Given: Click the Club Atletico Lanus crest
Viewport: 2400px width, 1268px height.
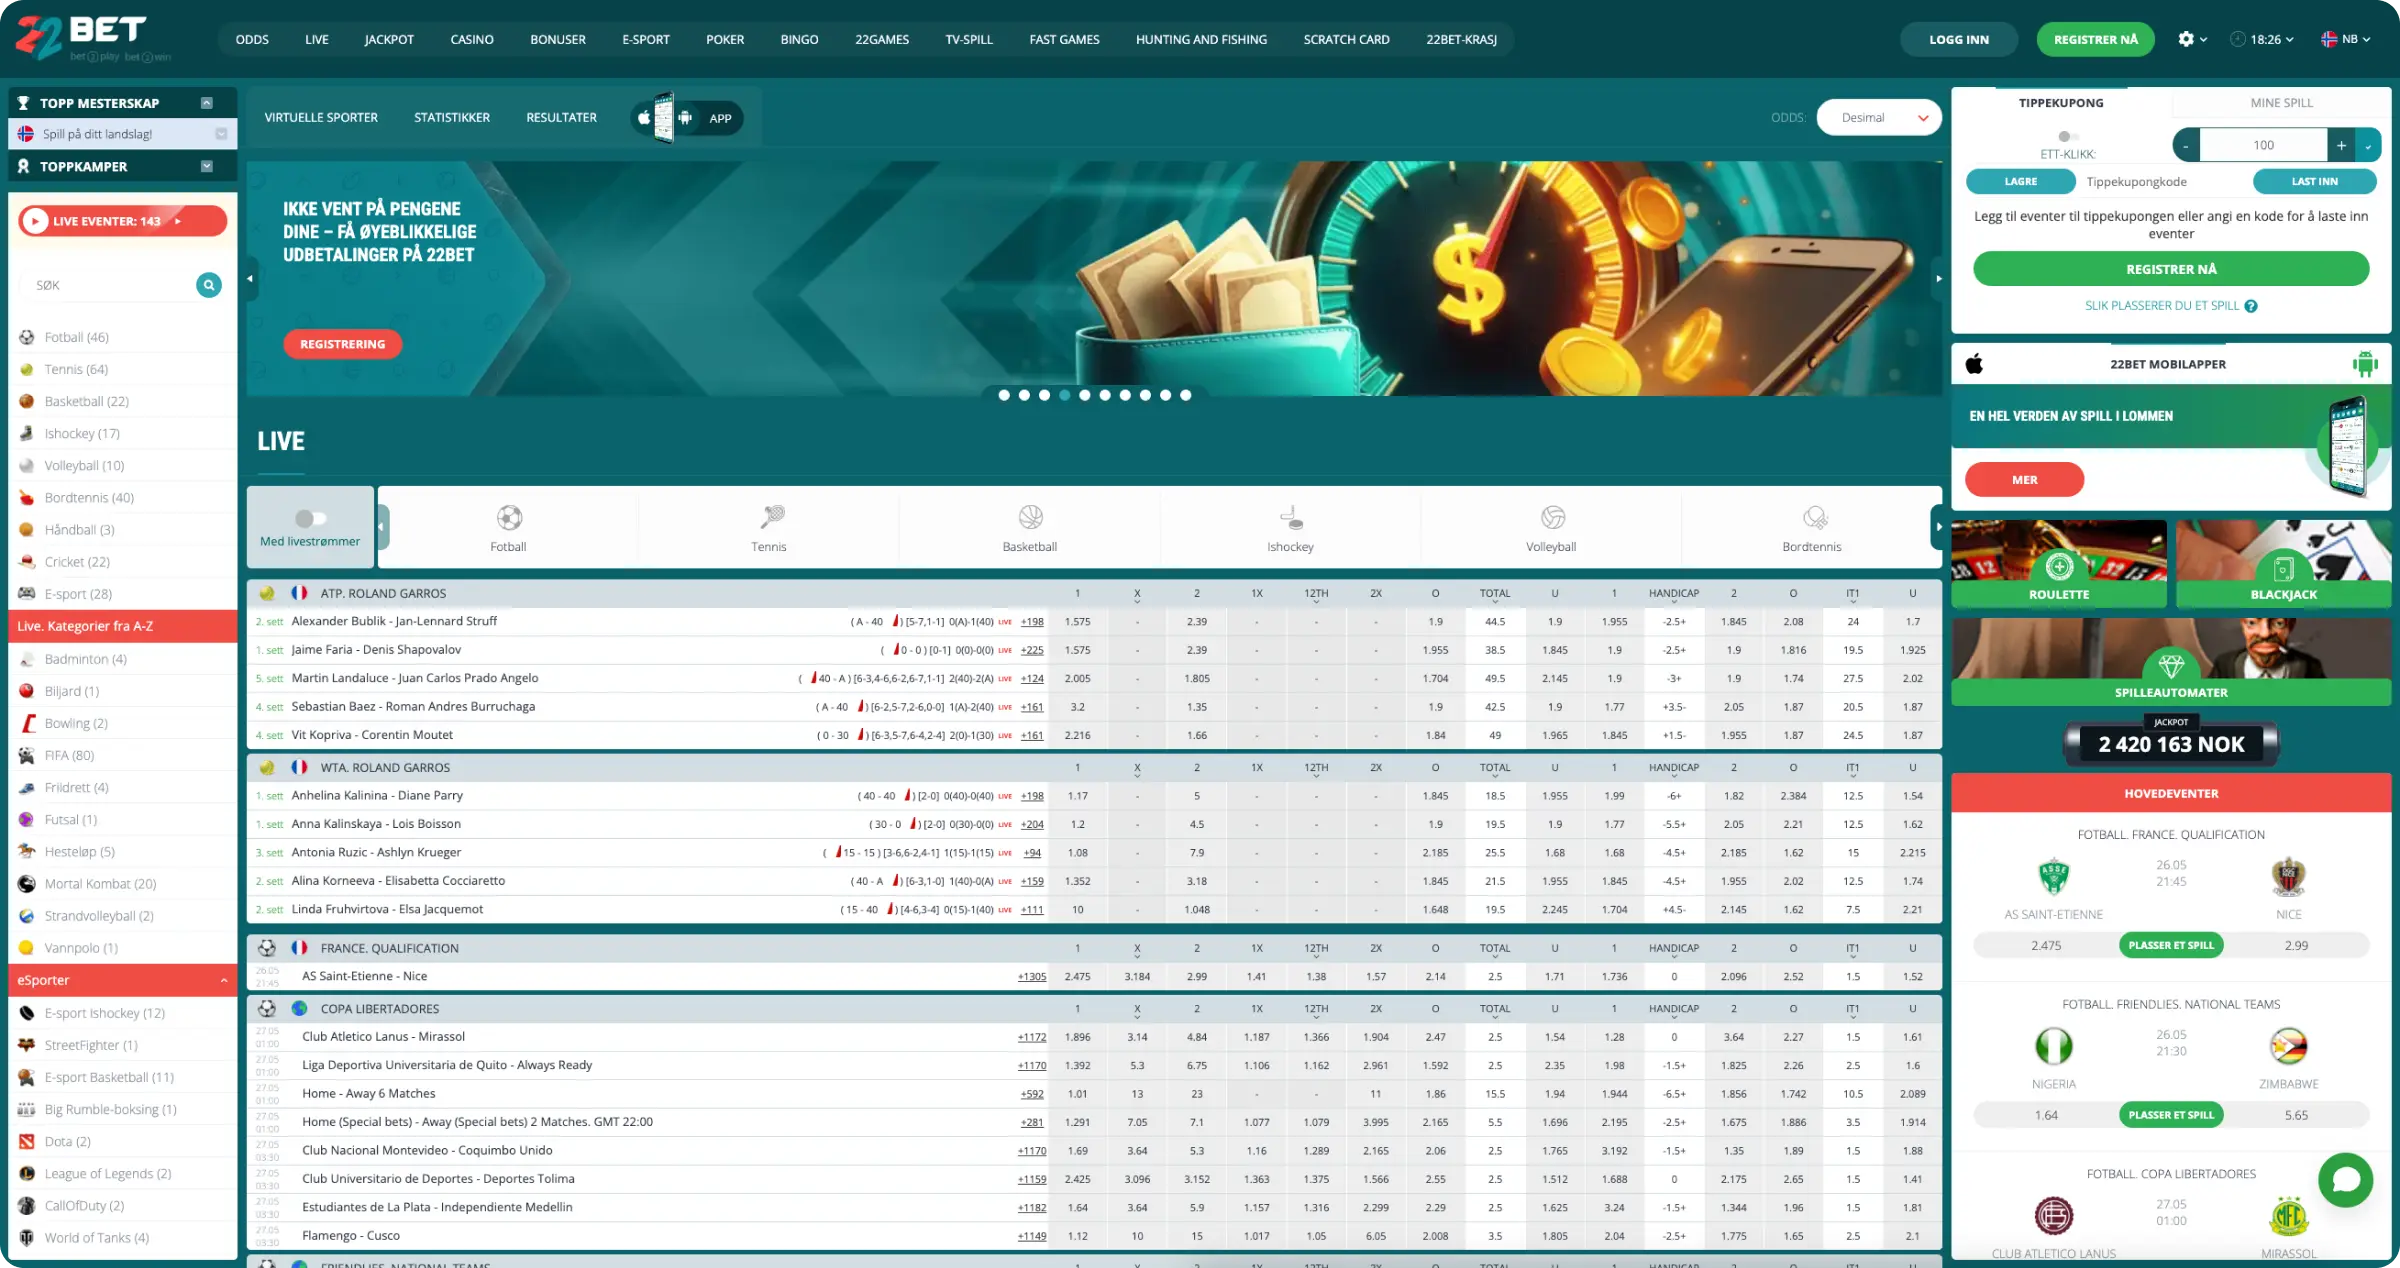Looking at the screenshot, I should pos(2054,1216).
